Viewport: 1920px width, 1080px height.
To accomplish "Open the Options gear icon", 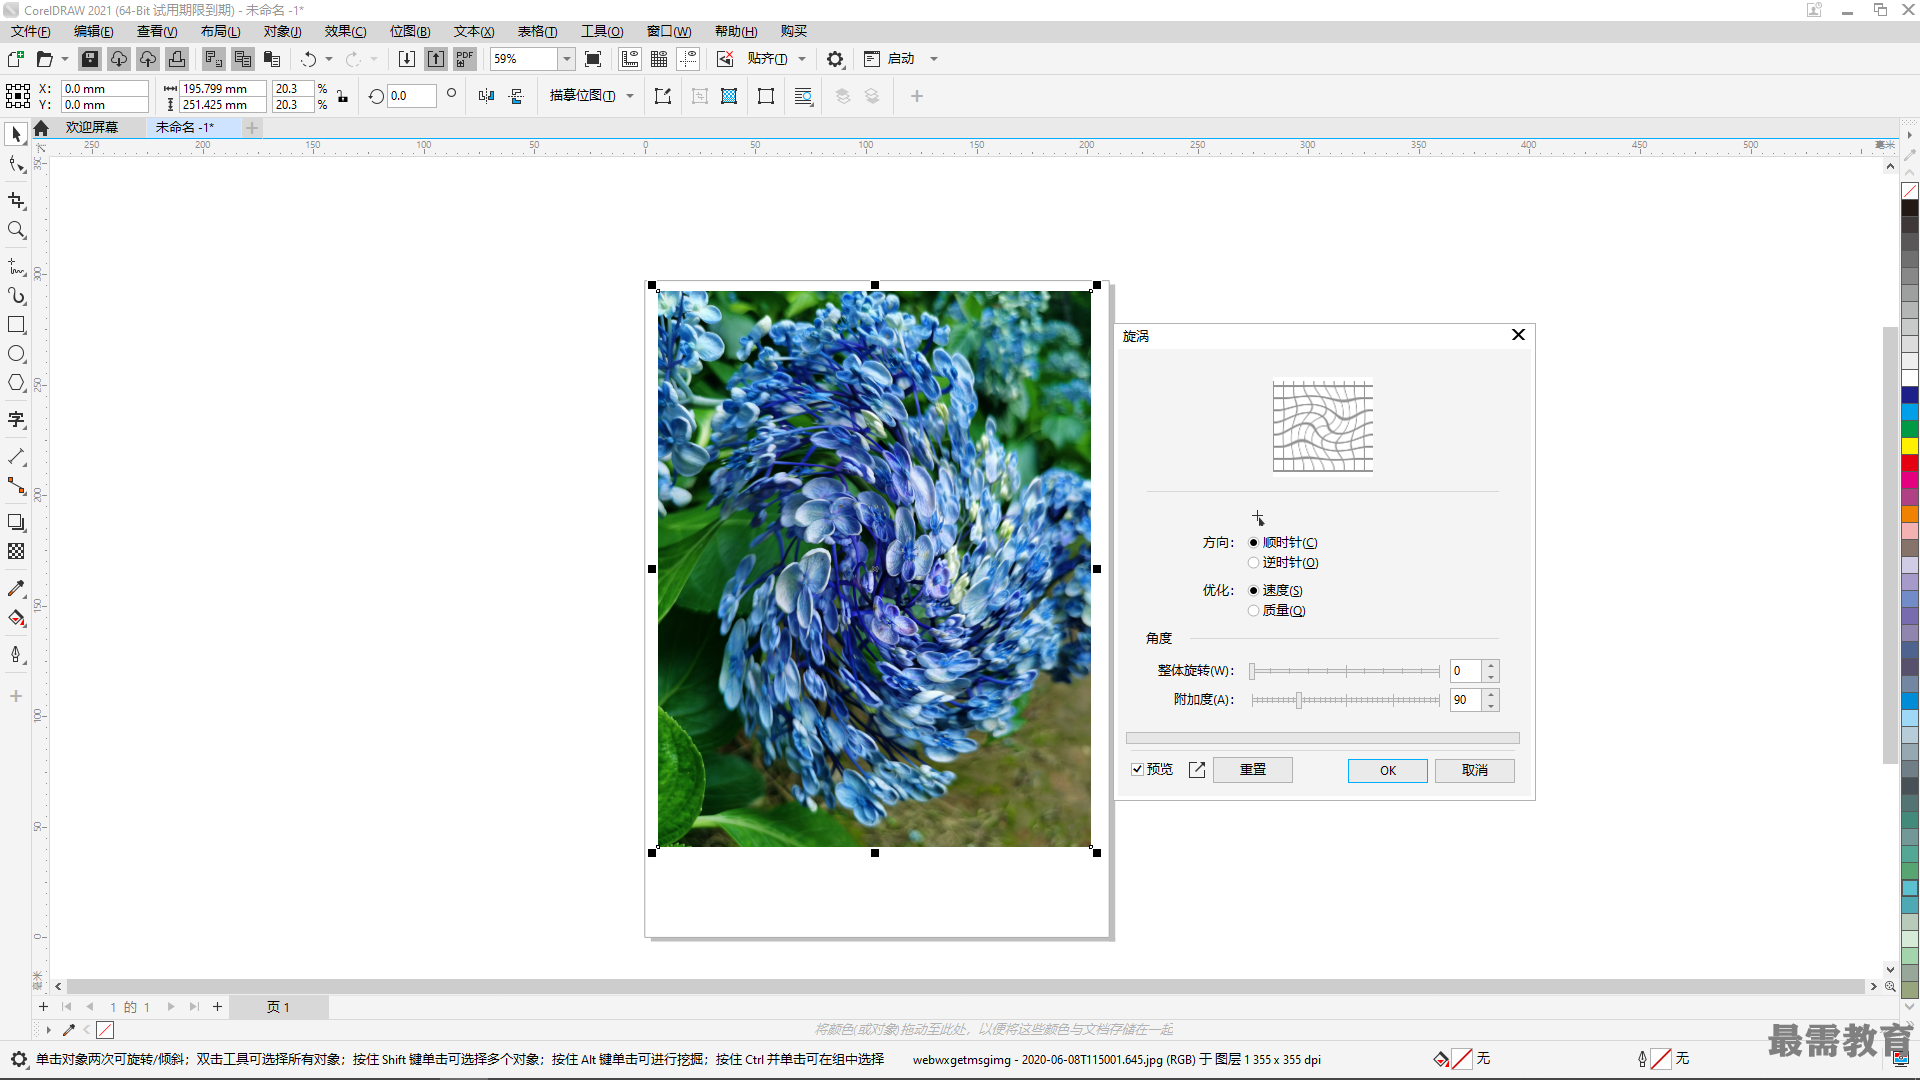I will (835, 59).
